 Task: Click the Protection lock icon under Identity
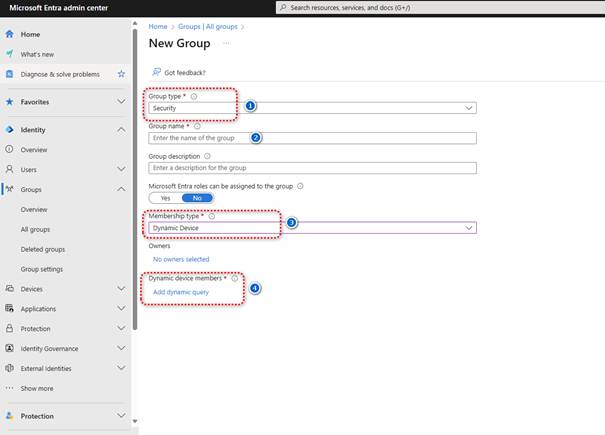(10, 328)
